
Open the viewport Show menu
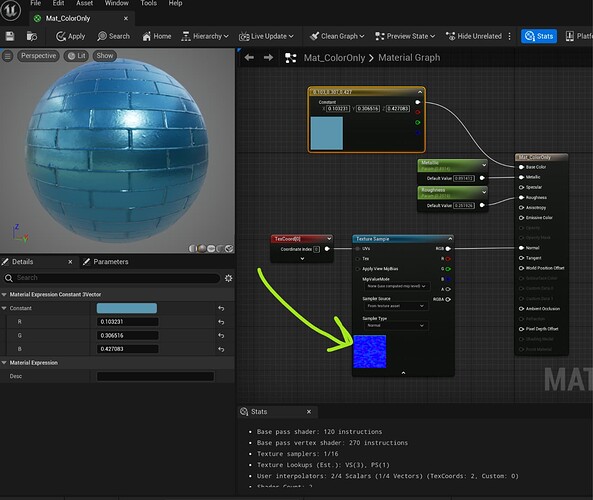(104, 56)
